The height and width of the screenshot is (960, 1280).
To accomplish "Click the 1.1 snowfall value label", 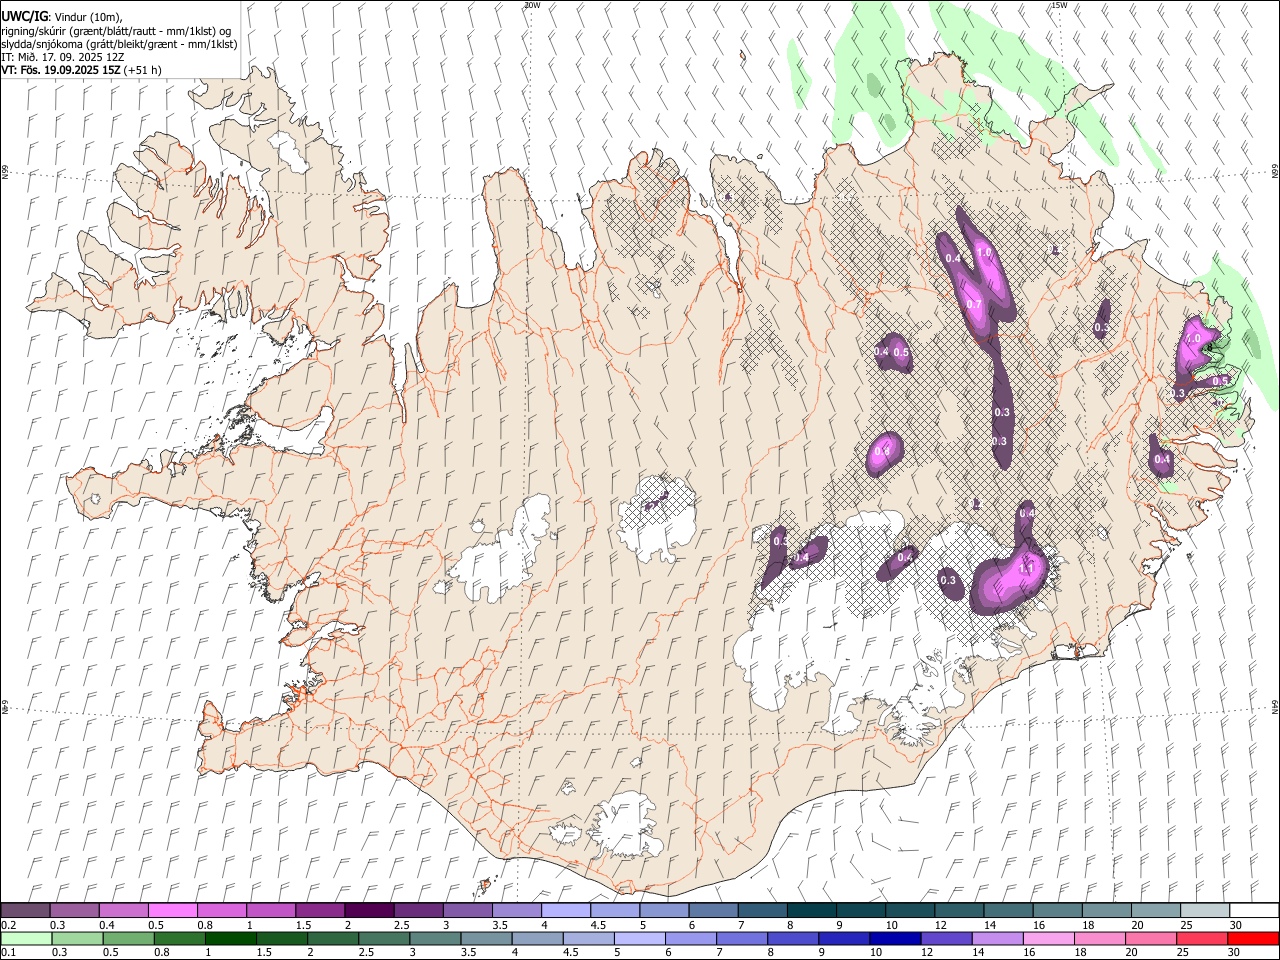I will (x=1025, y=568).
